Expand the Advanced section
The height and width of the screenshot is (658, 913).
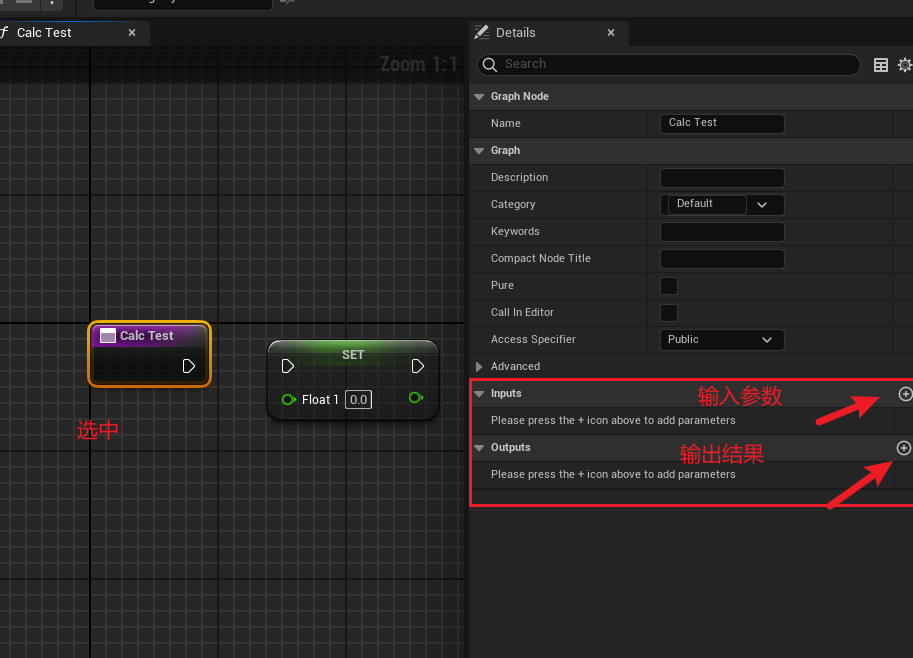pyautogui.click(x=480, y=367)
